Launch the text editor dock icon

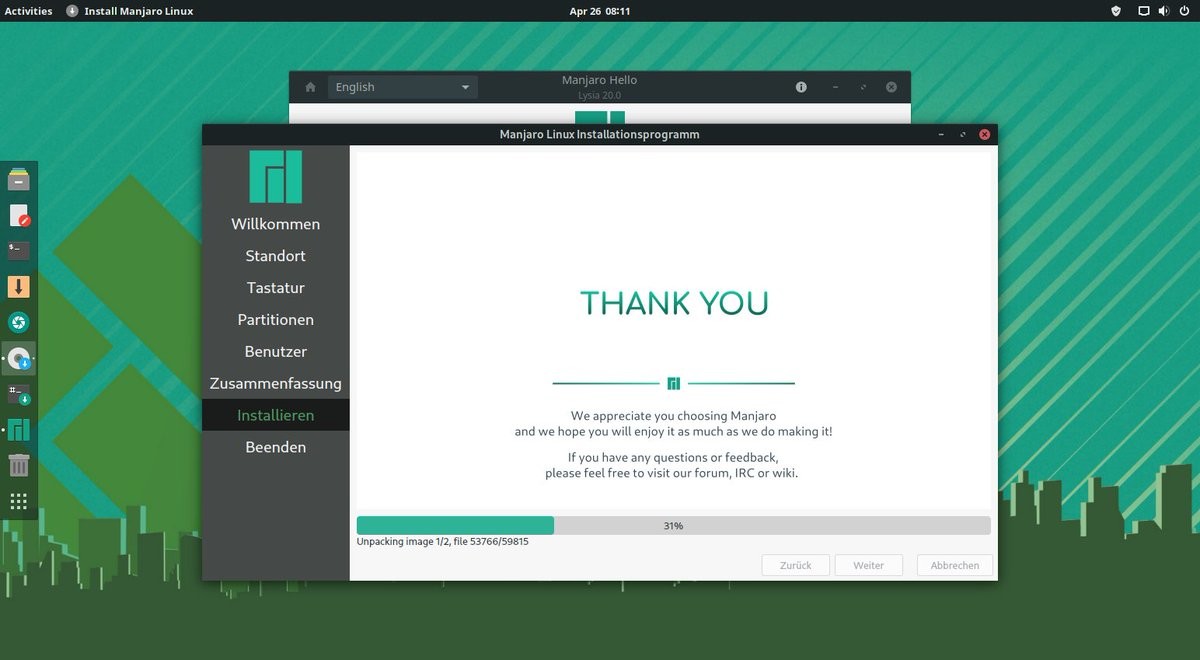[19, 215]
